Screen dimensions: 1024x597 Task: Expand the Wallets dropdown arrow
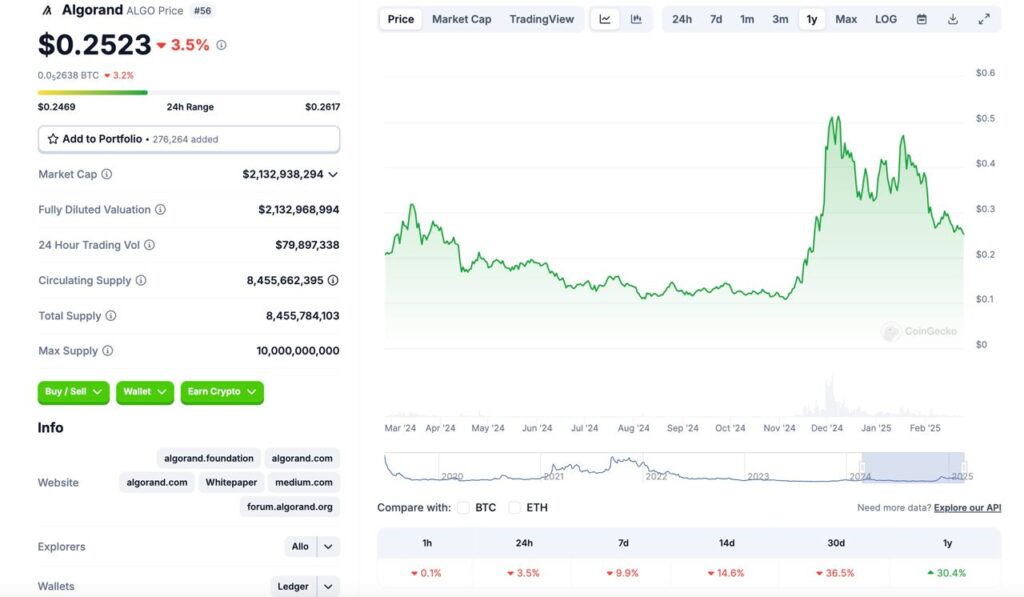(x=328, y=587)
